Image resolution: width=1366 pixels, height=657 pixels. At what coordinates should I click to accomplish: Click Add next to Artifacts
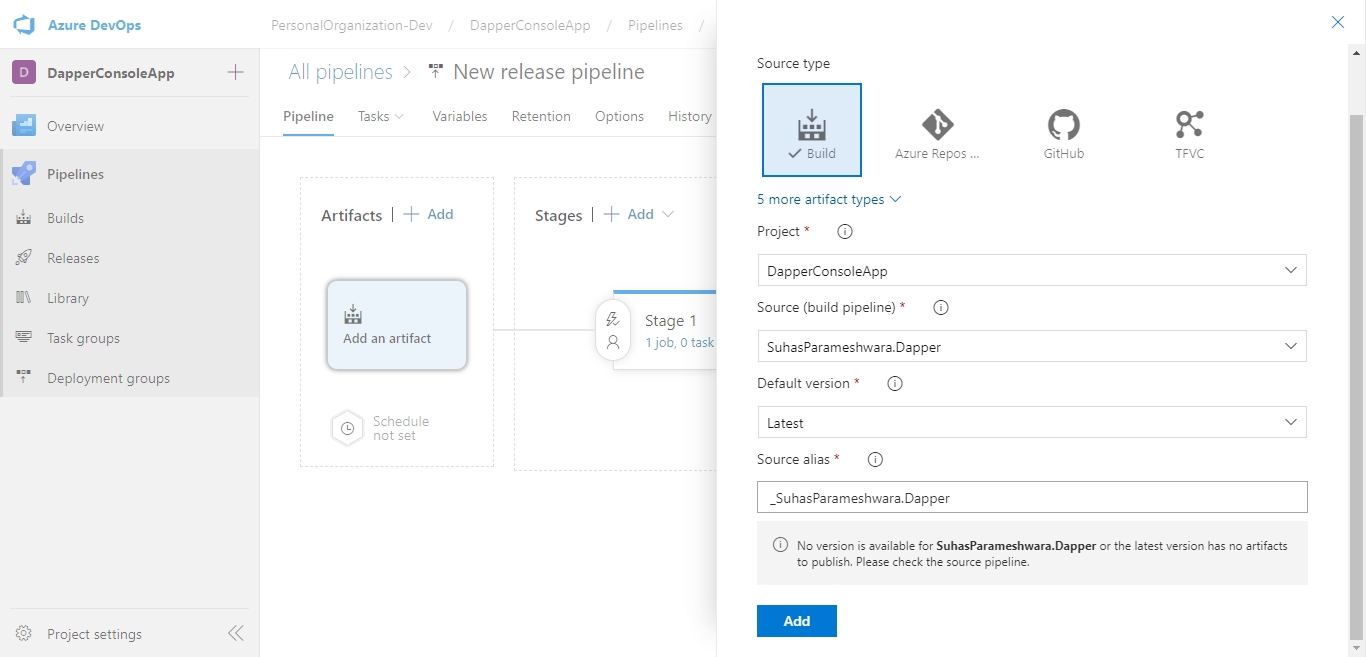(x=428, y=214)
